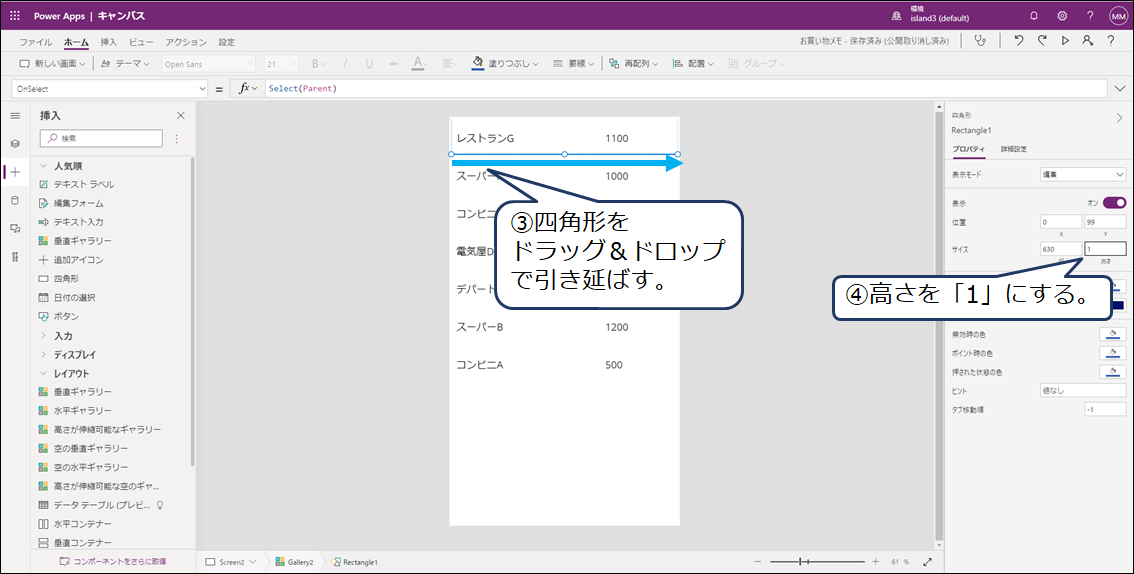The height and width of the screenshot is (574, 1134).
Task: Insert a 水平ギャラリー
Action: (83, 411)
